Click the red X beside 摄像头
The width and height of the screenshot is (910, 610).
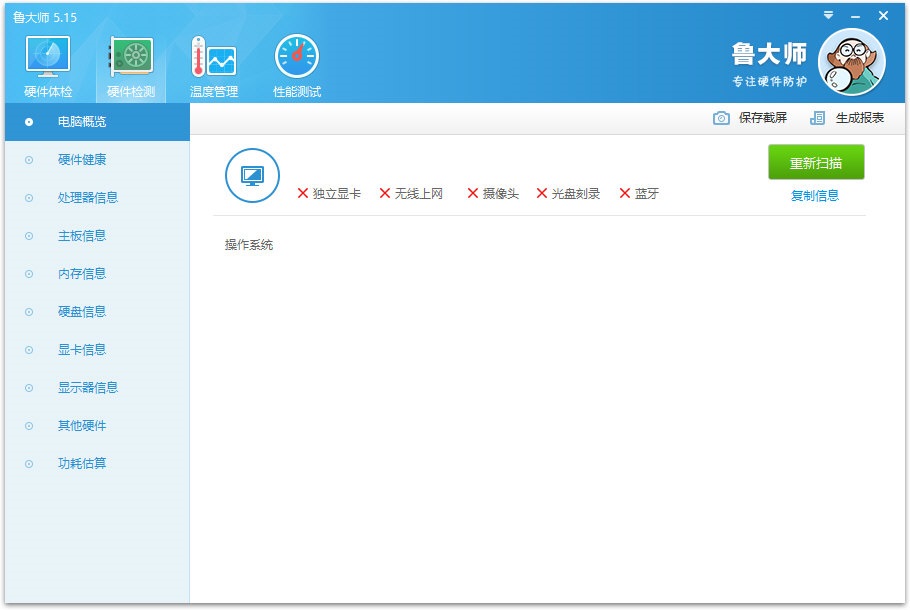coord(469,194)
